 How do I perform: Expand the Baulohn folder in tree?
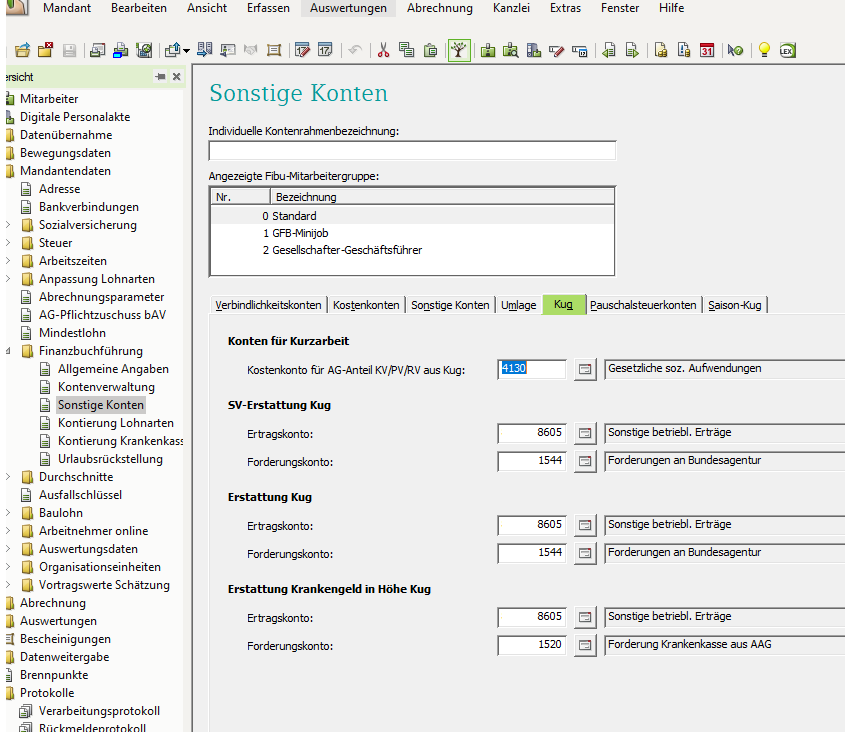pos(9,513)
